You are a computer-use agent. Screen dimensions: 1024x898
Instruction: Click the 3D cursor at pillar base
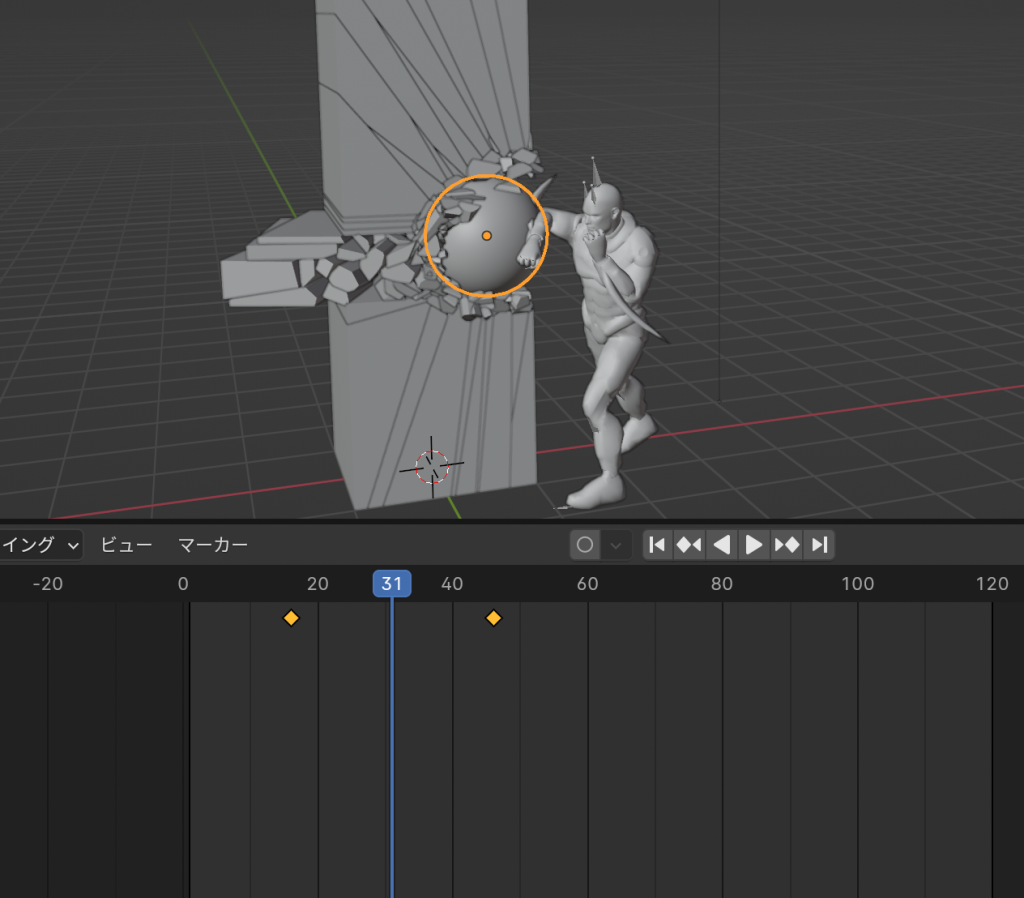click(432, 466)
